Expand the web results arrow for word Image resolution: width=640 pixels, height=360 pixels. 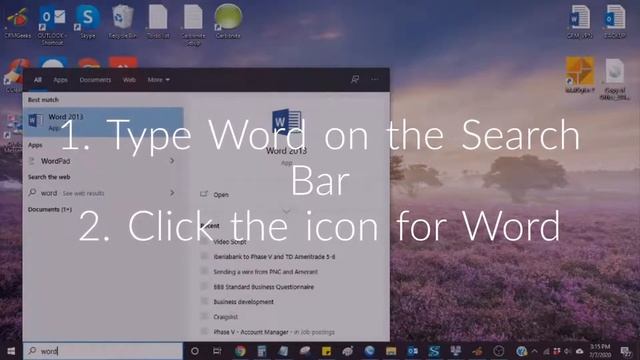tap(172, 193)
